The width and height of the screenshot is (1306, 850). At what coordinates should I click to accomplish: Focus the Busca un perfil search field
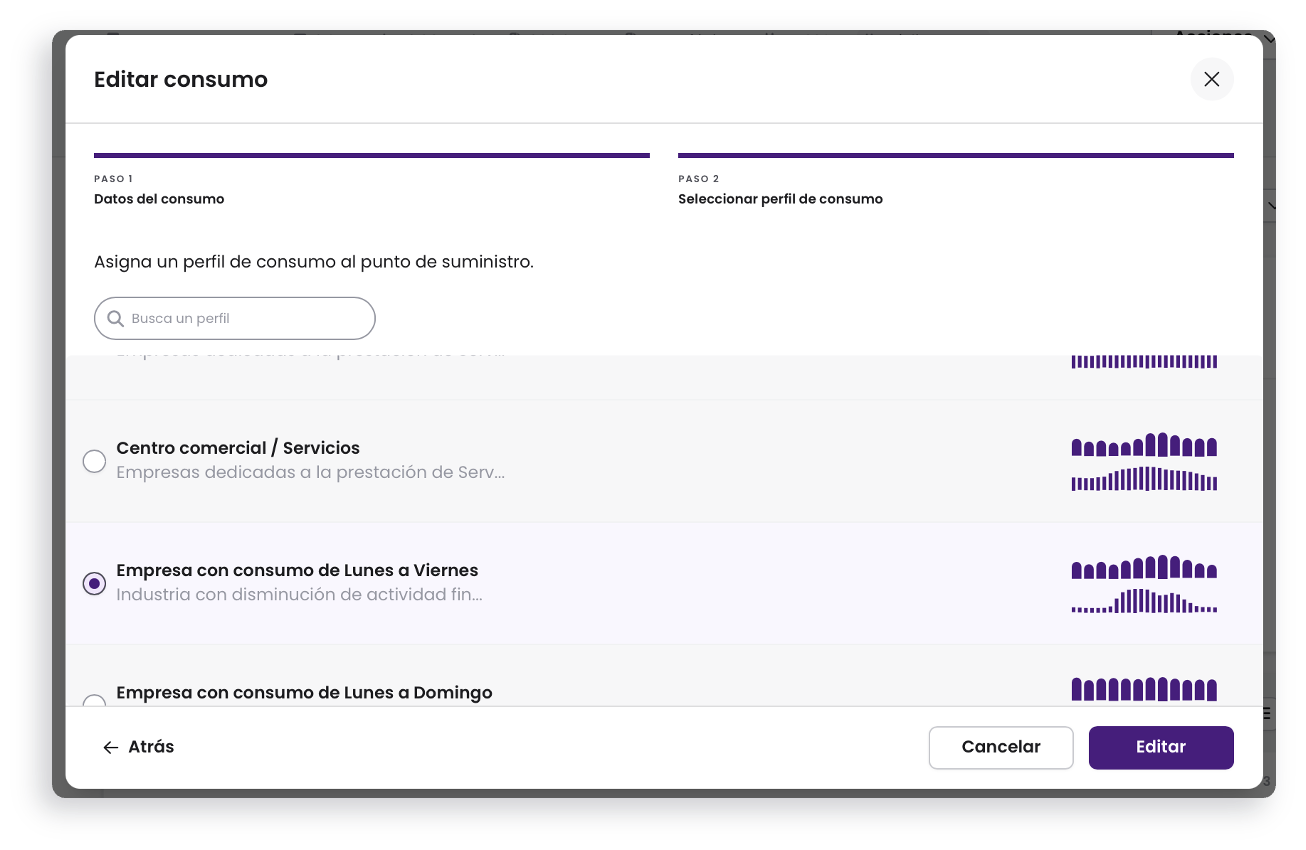(235, 318)
